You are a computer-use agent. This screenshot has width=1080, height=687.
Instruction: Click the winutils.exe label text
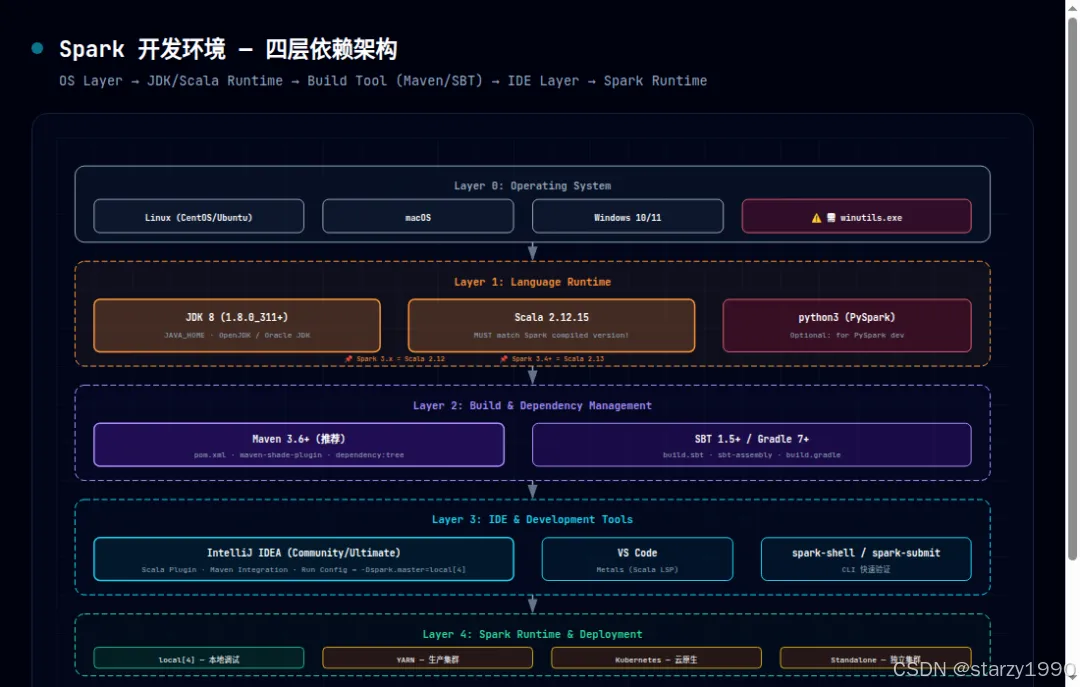pyautogui.click(x=871, y=218)
